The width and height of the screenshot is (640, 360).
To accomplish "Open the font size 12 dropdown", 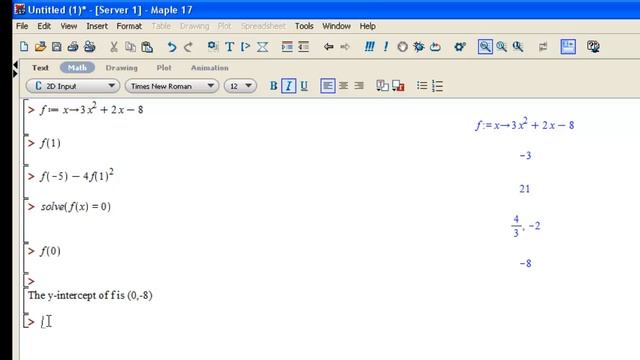I will pyautogui.click(x=240, y=86).
